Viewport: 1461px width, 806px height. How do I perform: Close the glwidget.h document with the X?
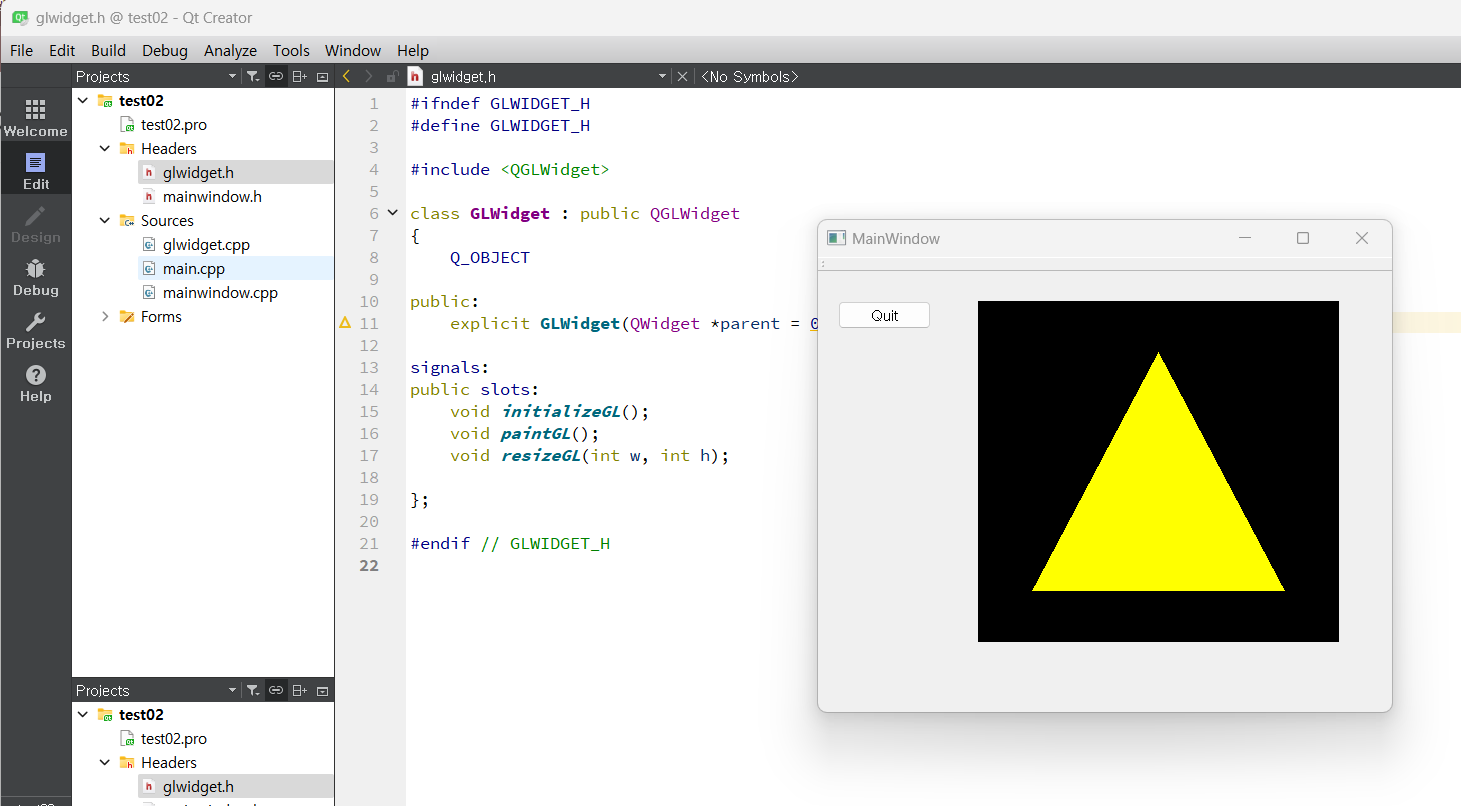pos(682,76)
